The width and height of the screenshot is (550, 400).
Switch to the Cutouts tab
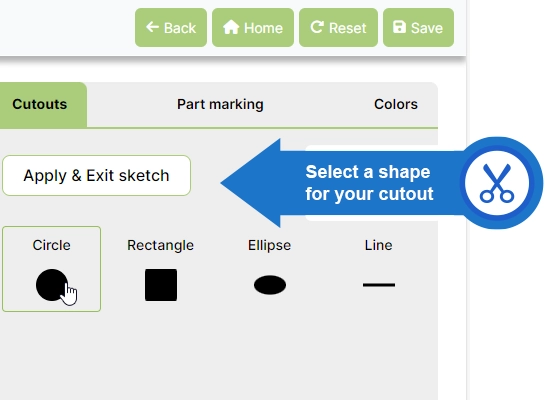coord(40,104)
